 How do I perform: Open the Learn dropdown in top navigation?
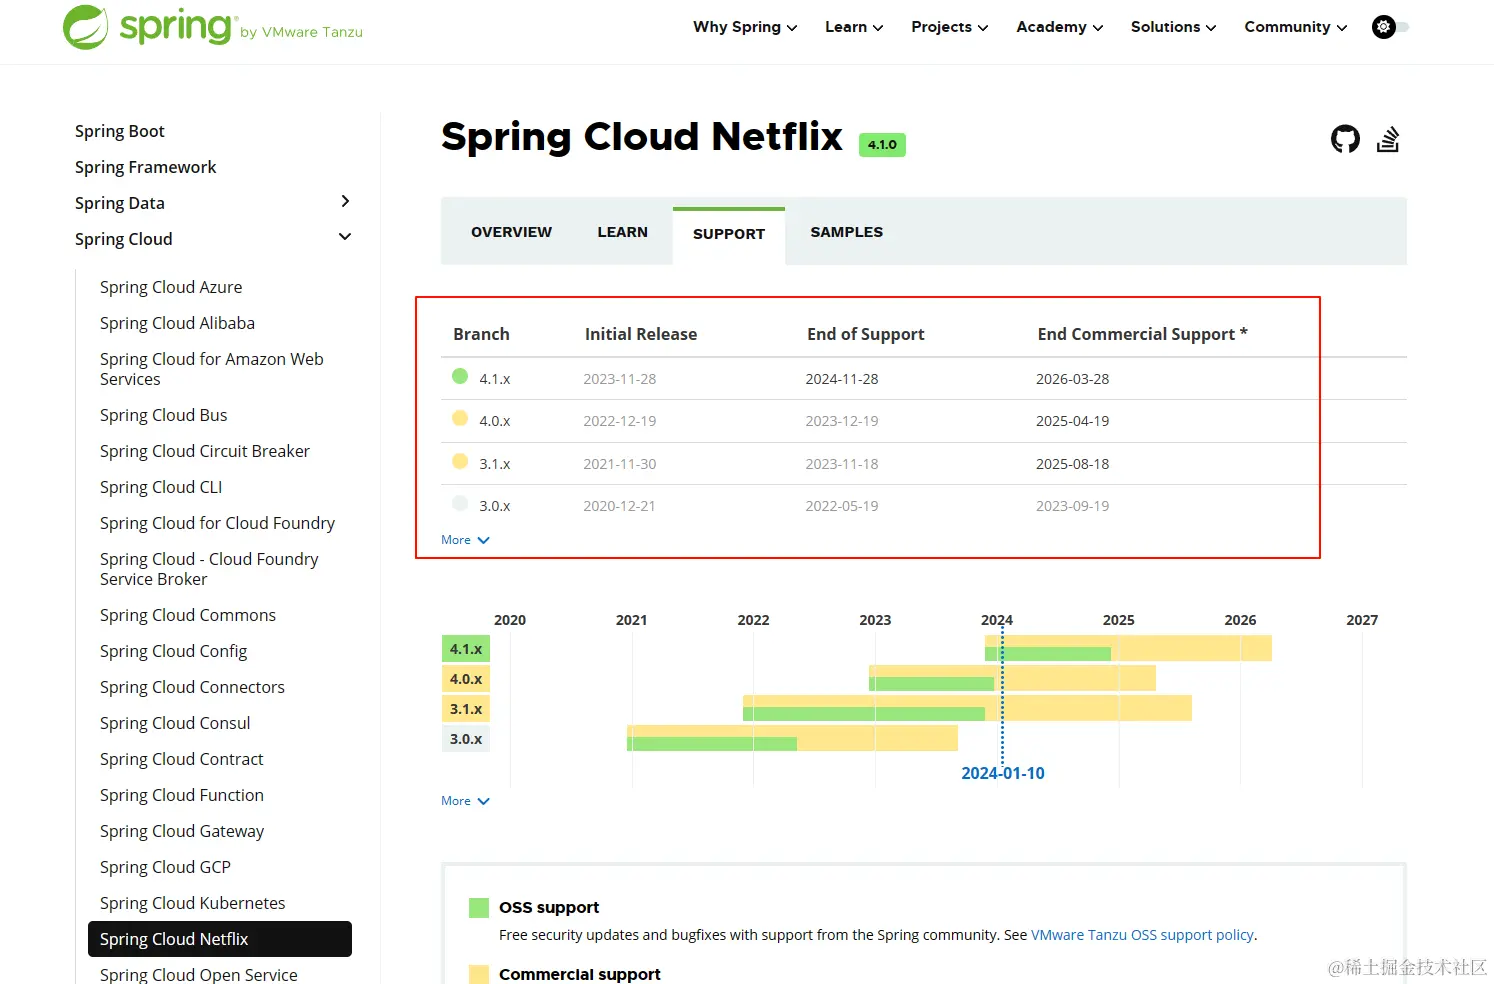tap(854, 27)
